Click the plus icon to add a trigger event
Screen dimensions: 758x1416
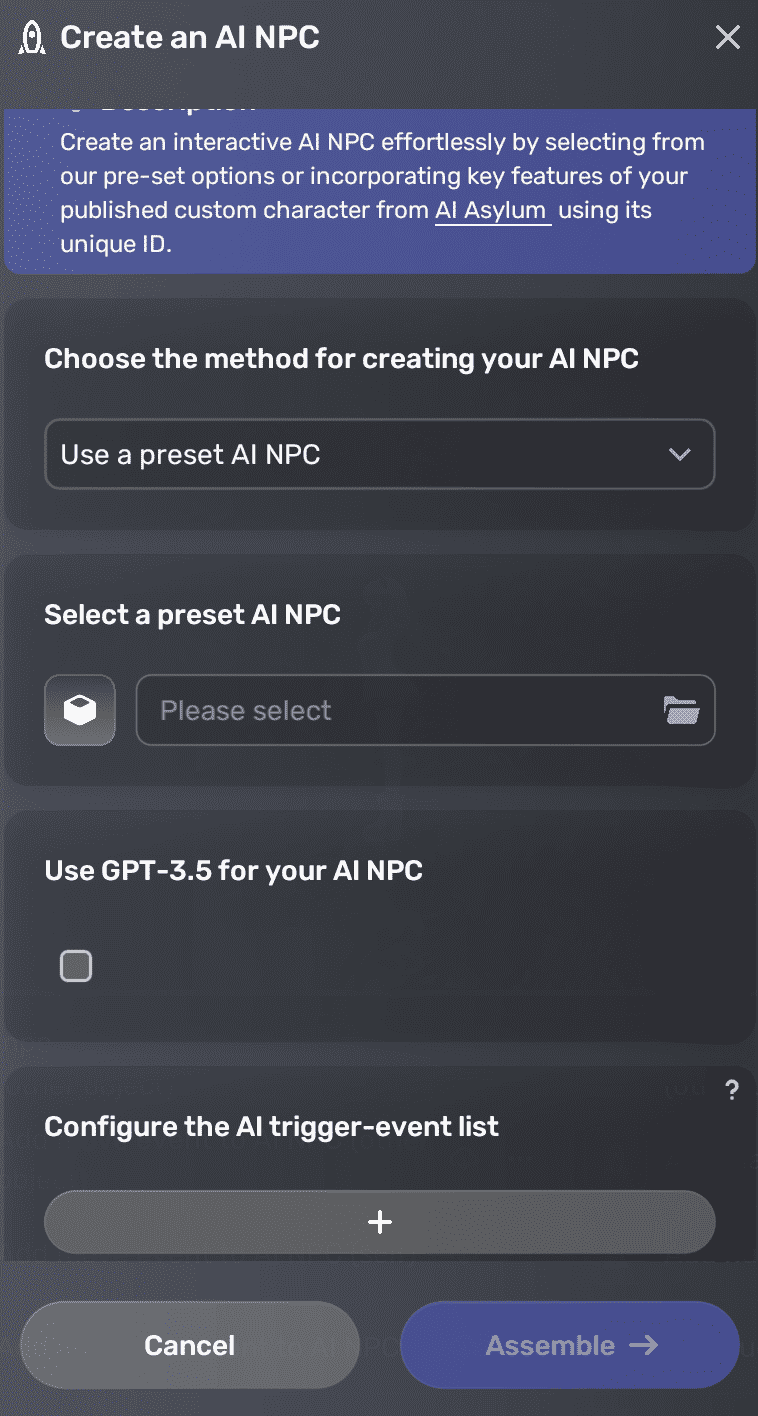[379, 1221]
